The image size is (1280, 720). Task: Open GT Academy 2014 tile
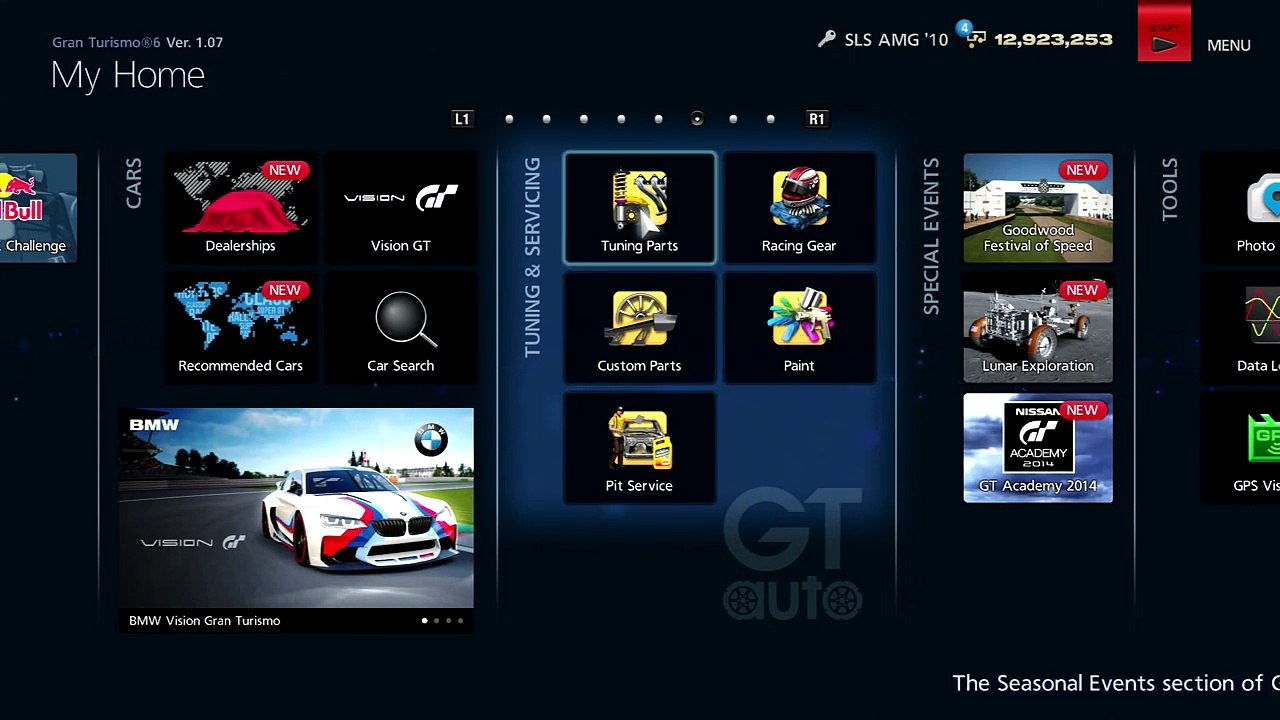coord(1038,448)
